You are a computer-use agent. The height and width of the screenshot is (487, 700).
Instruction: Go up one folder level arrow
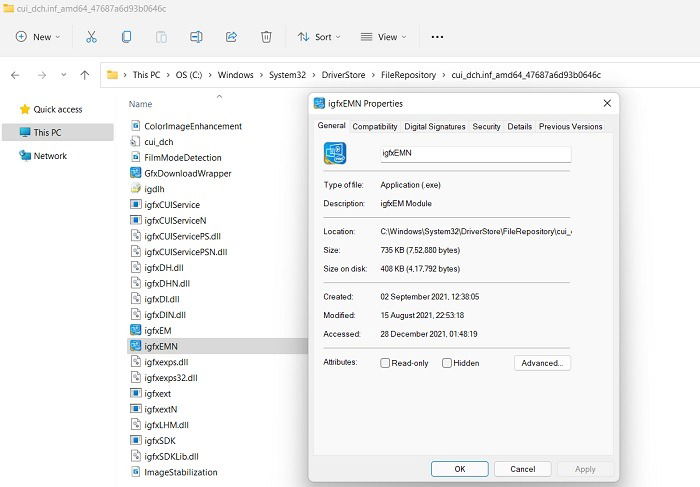point(84,75)
